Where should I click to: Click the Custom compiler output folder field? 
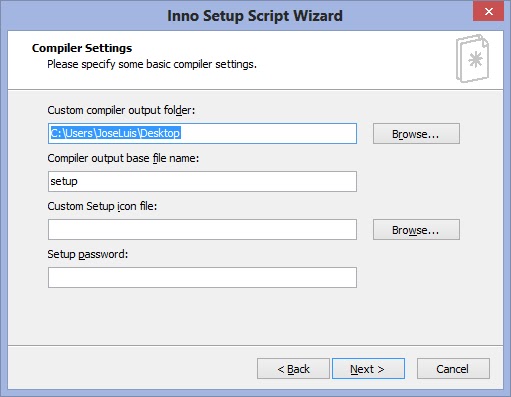click(202, 133)
